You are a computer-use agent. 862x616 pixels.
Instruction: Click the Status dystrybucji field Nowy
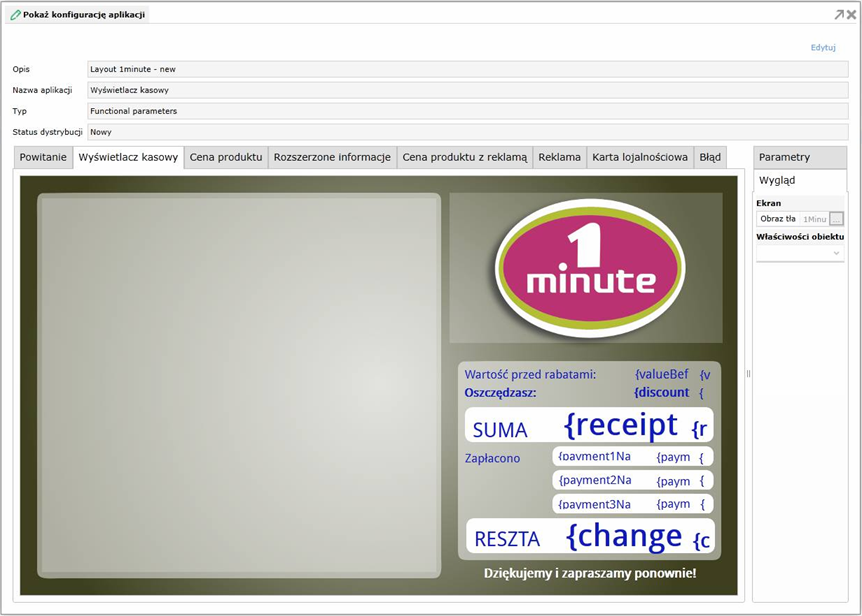tap(468, 132)
